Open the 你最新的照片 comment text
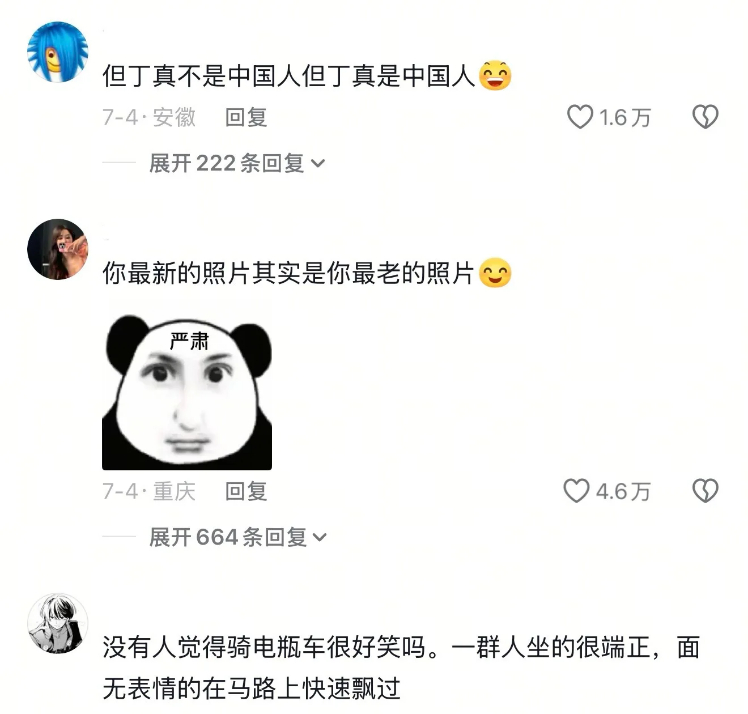This screenshot has height=714, width=748. (x=289, y=273)
